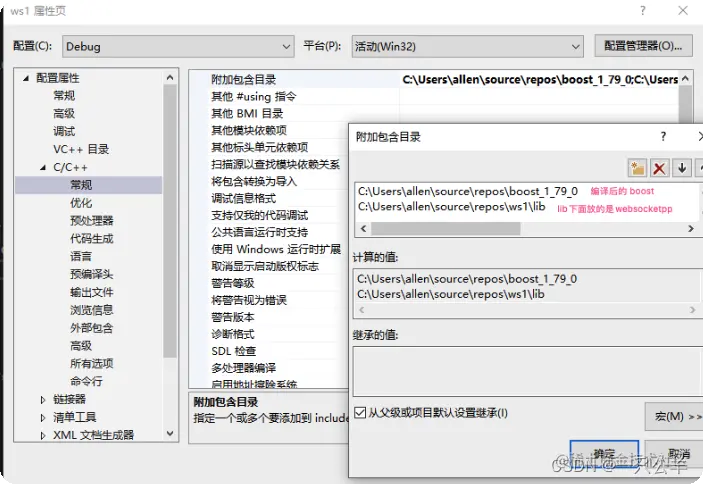The height and width of the screenshot is (484, 703).
Task: Click the 附加包含目录 value field with boost path
Action: point(540,80)
